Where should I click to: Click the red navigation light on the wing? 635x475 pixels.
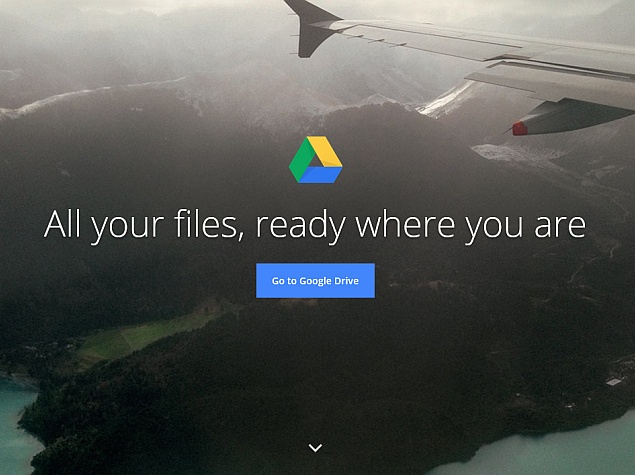click(x=520, y=128)
